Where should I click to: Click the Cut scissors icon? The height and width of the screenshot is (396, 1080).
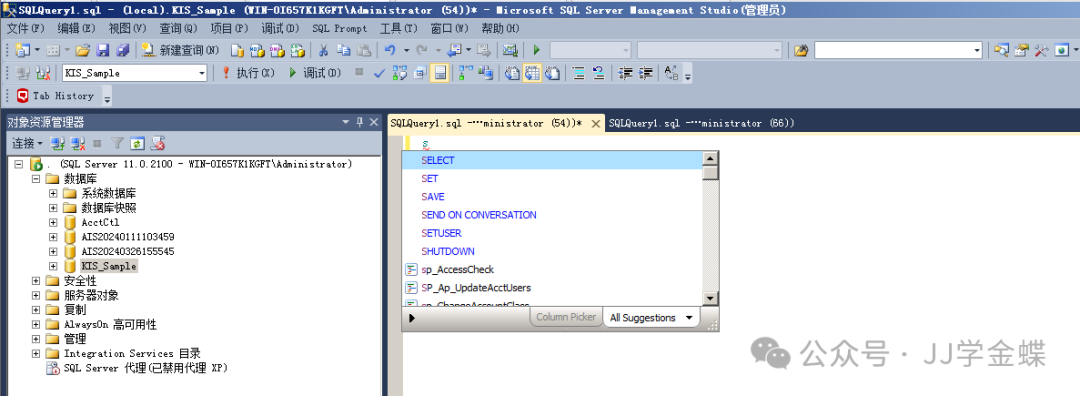point(323,50)
